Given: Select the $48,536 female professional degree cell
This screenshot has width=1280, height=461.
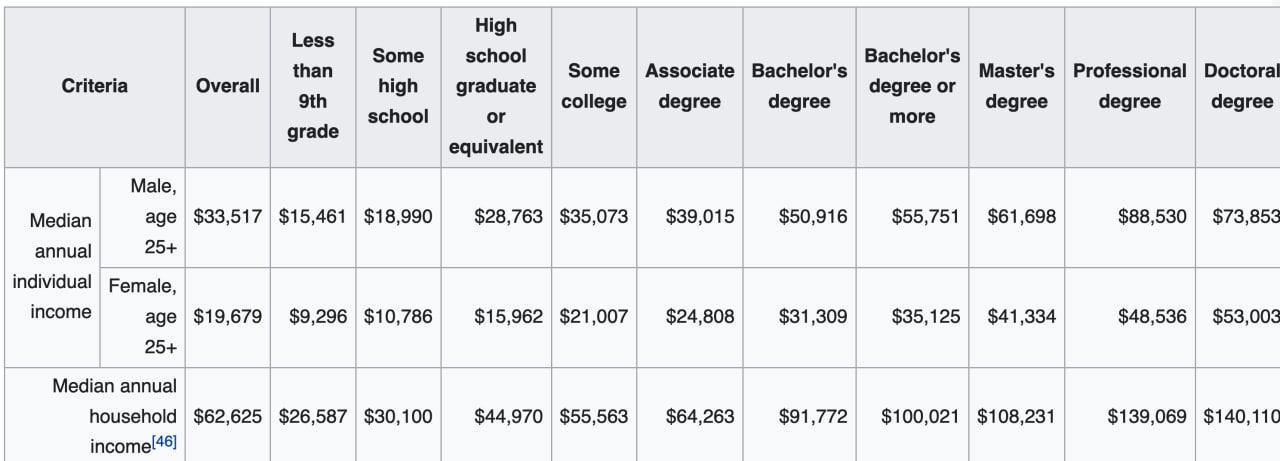Looking at the screenshot, I should point(1152,316).
